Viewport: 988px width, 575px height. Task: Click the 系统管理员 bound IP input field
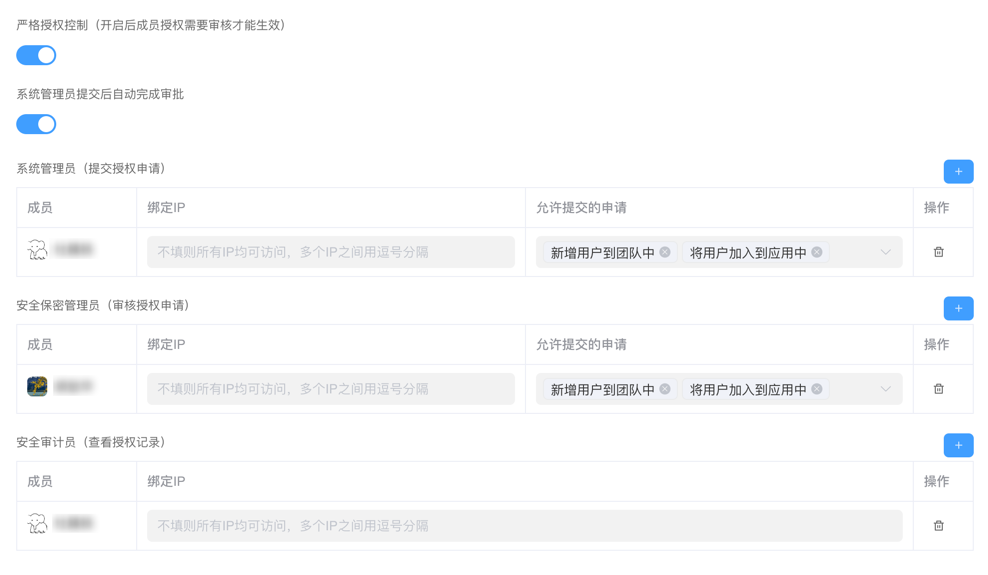(330, 252)
